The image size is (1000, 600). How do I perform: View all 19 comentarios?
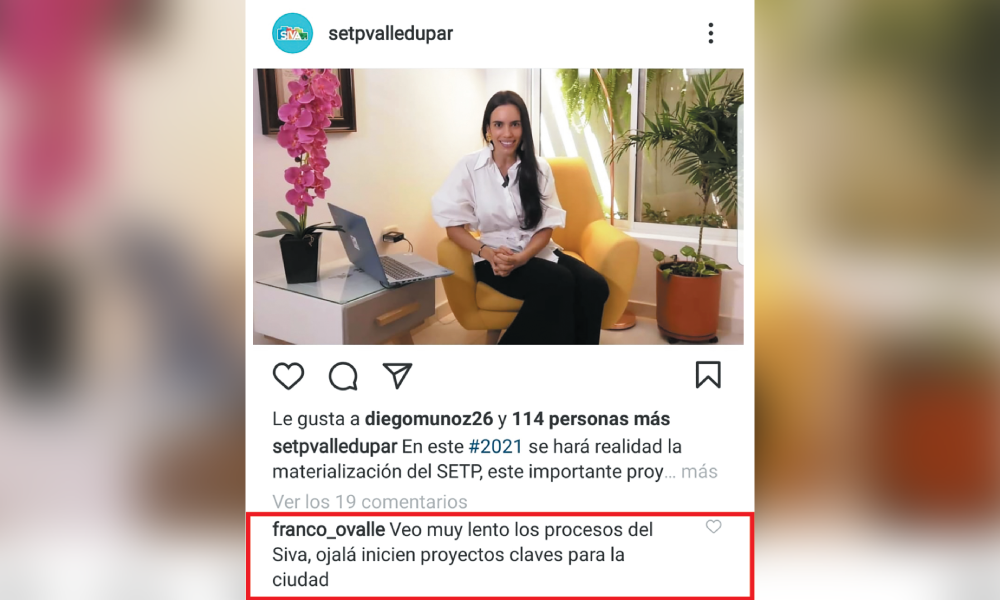370,502
